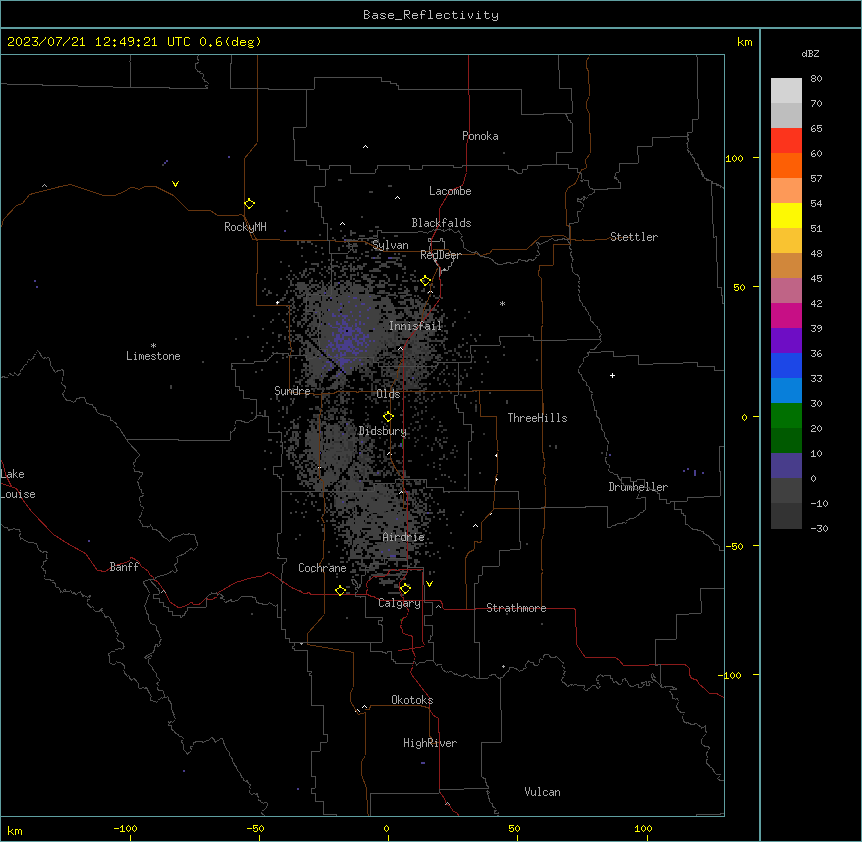Click the yellow V marker east of Calgary
The image size is (862, 842).
click(429, 584)
